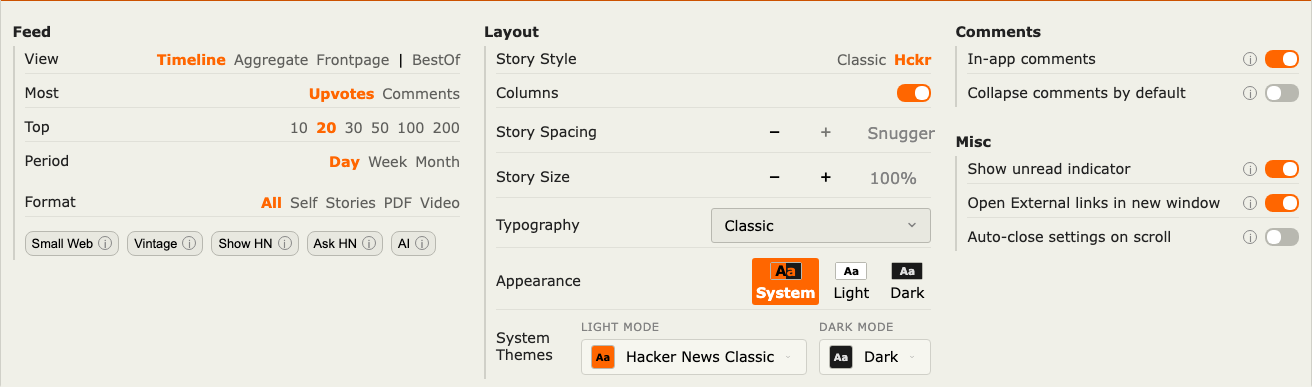Enable Auto-close settings on scroll
The width and height of the screenshot is (1312, 387).
(x=1282, y=237)
